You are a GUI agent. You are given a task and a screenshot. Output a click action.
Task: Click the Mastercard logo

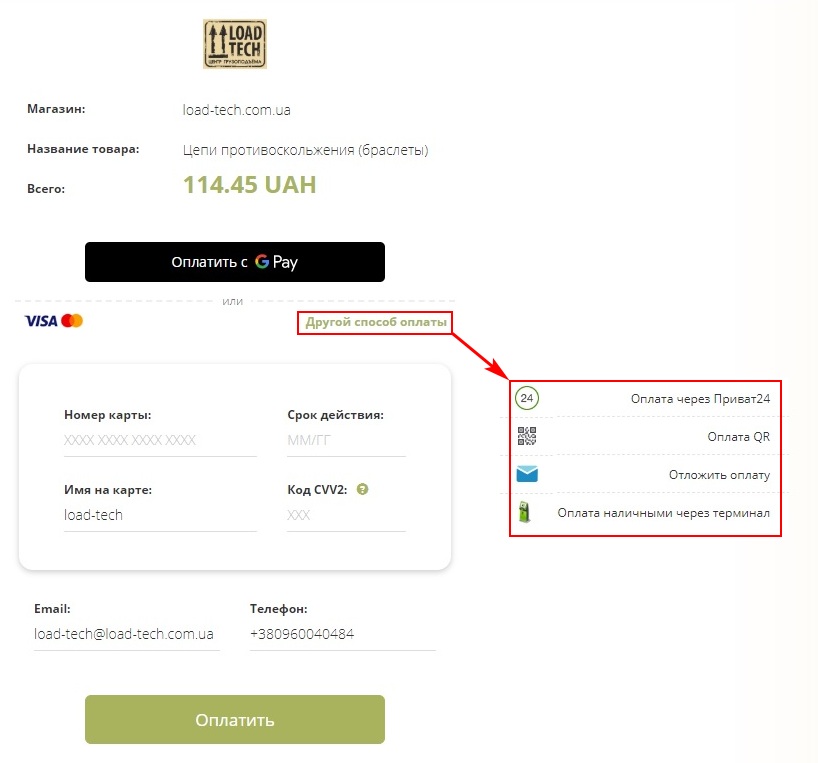[x=72, y=321]
